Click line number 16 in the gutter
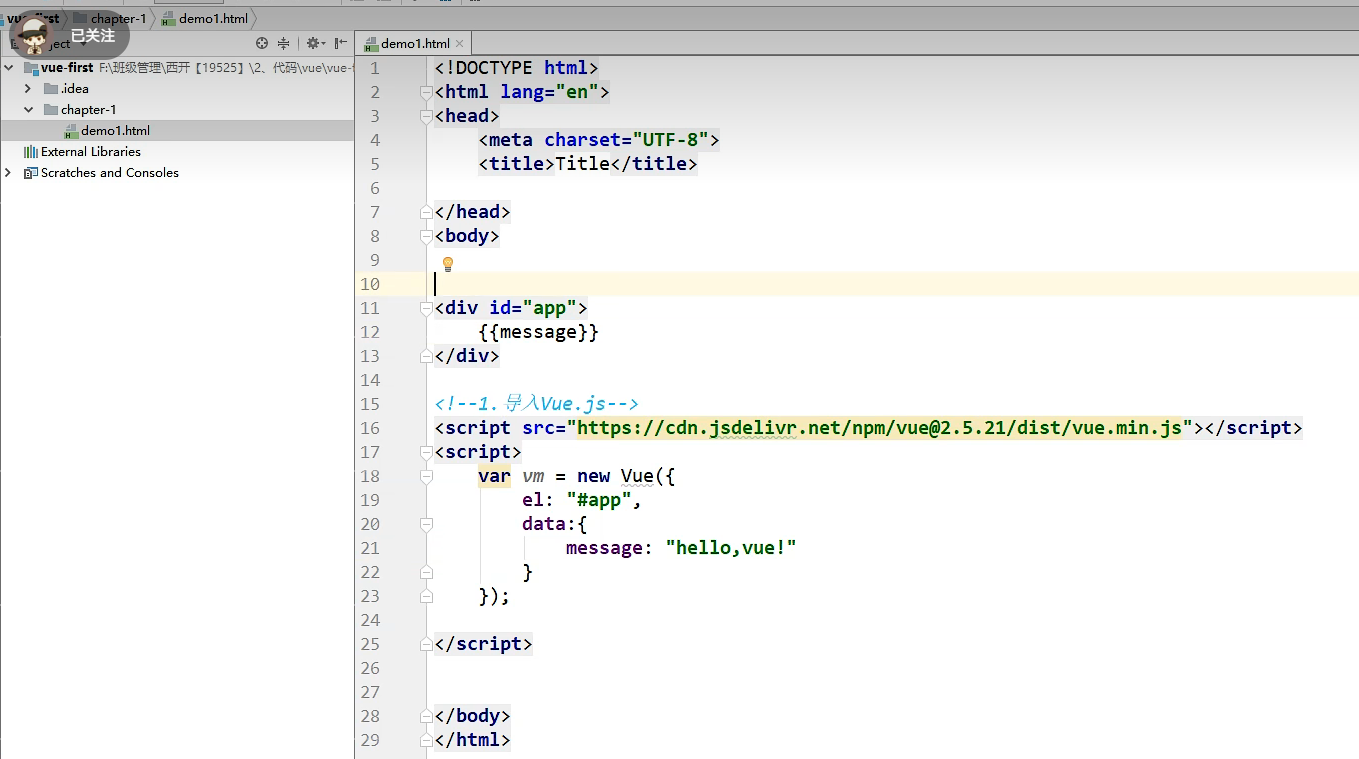 coord(370,428)
